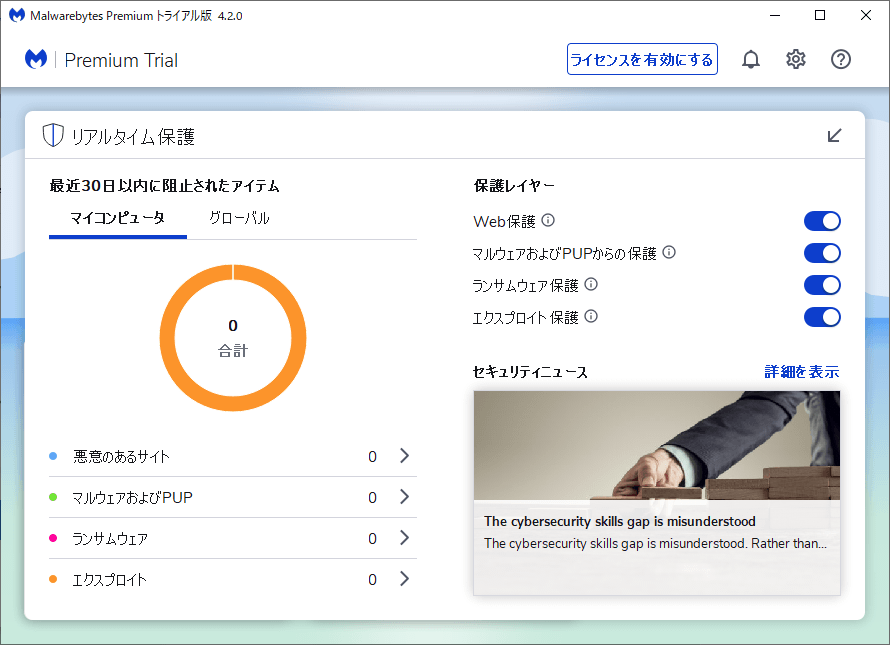The height and width of the screenshot is (645, 890).
Task: Click the security news article thumbnail image
Action: point(657,445)
